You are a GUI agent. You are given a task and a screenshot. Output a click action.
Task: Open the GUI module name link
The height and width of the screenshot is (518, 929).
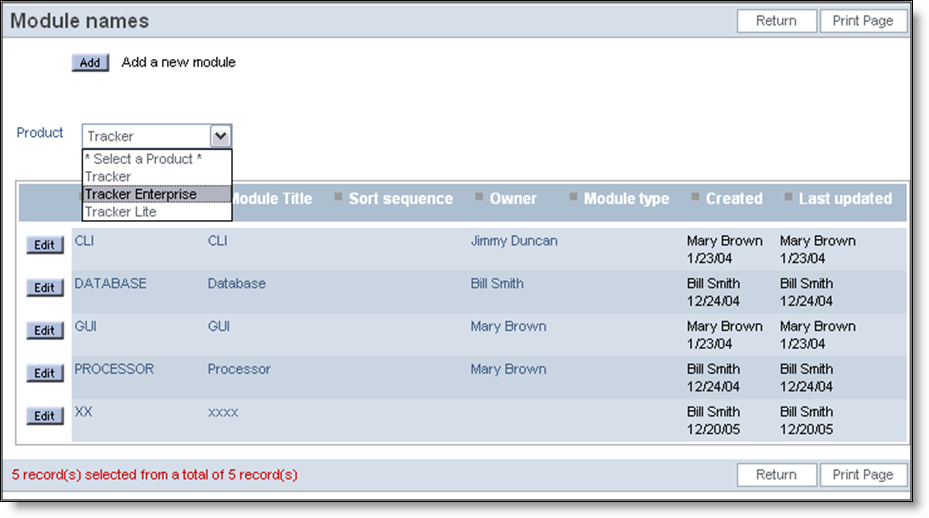pos(85,326)
